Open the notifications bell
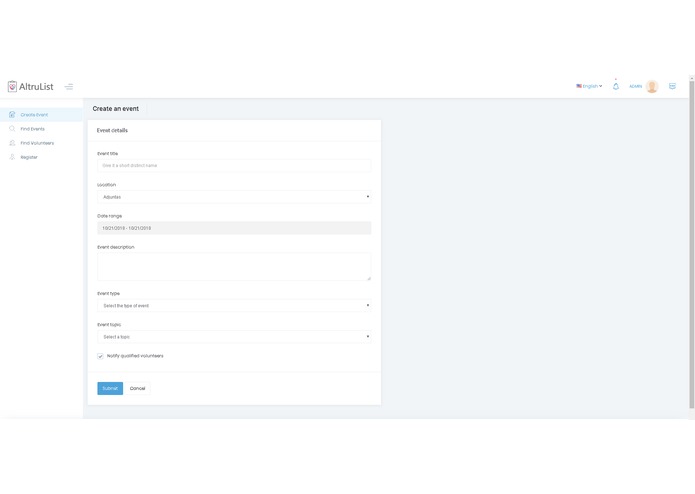Image resolution: width=695 pixels, height=494 pixels. pos(616,86)
